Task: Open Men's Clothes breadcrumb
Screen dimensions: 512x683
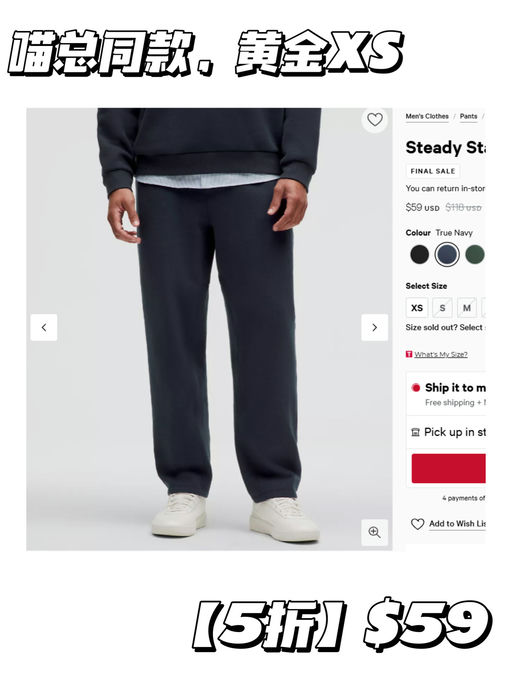Action: (x=427, y=116)
